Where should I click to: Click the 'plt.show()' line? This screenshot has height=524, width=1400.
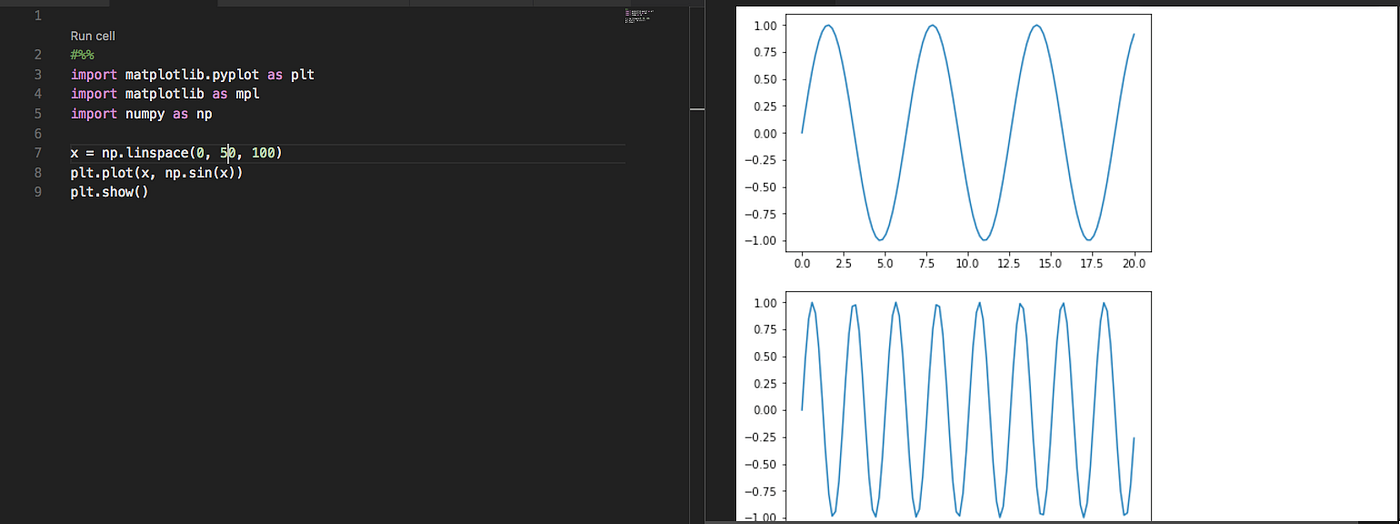(109, 192)
